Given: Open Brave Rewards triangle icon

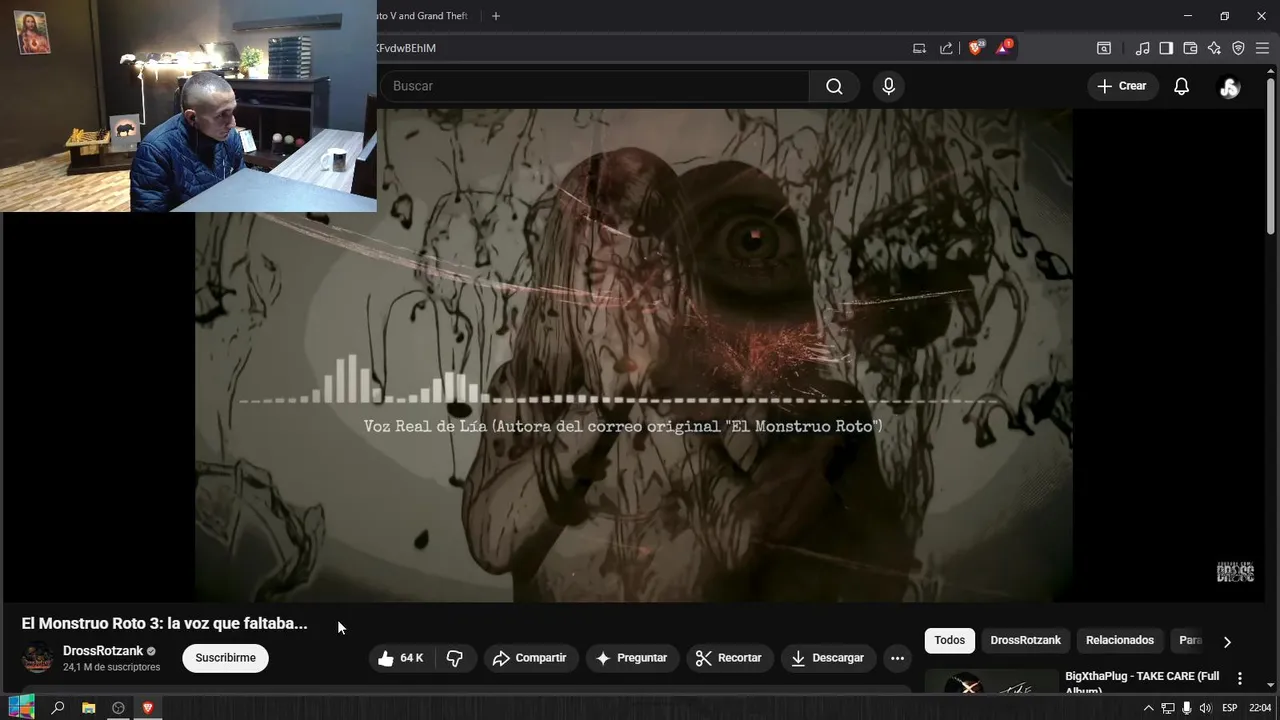Looking at the screenshot, I should (x=1004, y=48).
